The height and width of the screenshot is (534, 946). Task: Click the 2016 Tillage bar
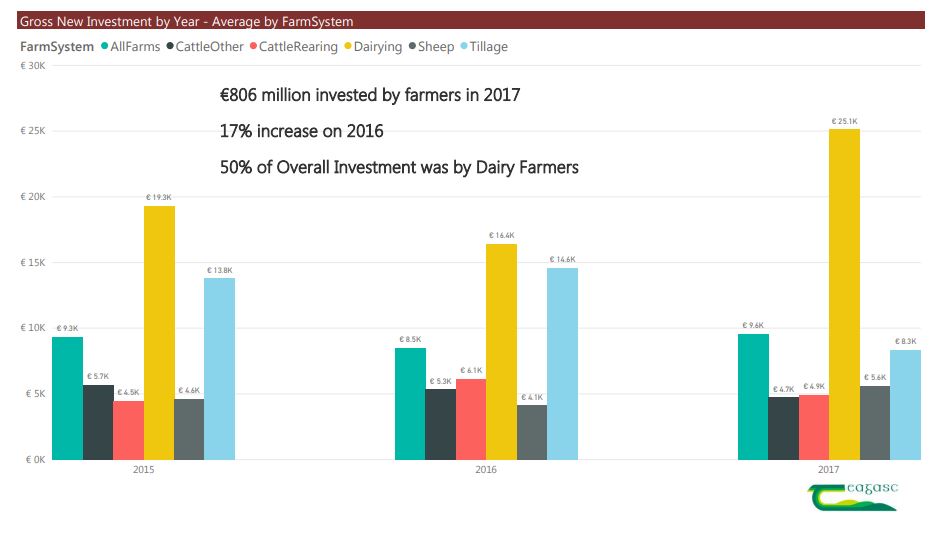[x=562, y=364]
